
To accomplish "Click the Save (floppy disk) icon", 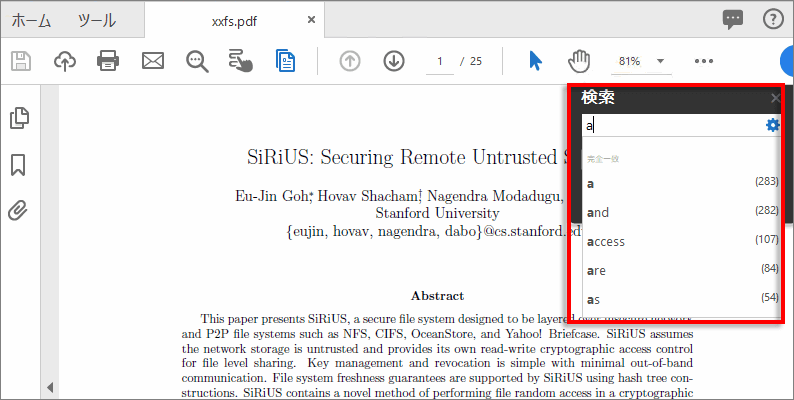I will pyautogui.click(x=21, y=61).
